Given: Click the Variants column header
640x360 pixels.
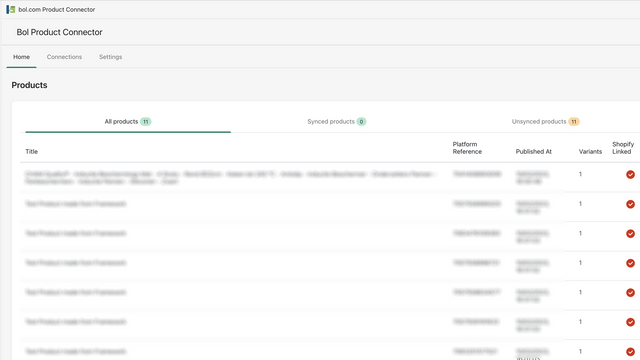Looking at the screenshot, I should click(590, 151).
